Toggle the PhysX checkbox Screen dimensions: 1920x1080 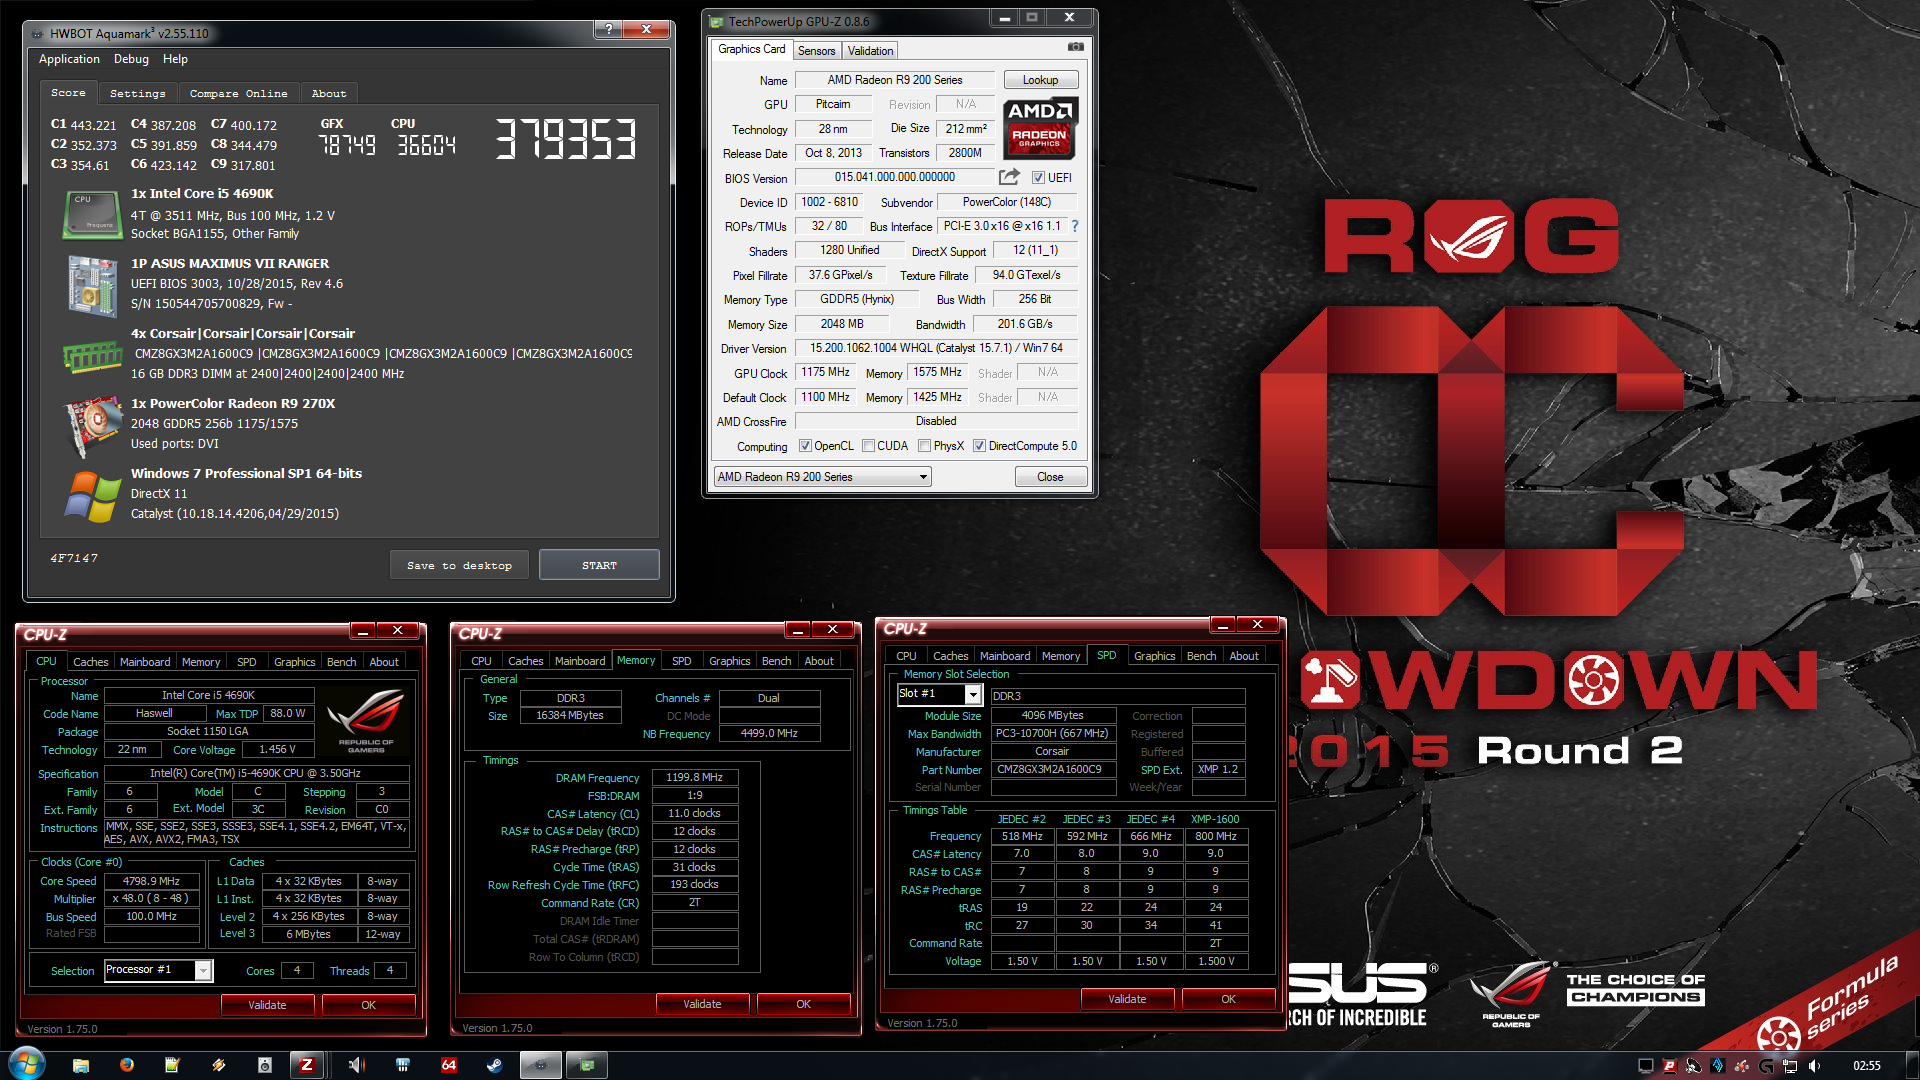pos(924,446)
